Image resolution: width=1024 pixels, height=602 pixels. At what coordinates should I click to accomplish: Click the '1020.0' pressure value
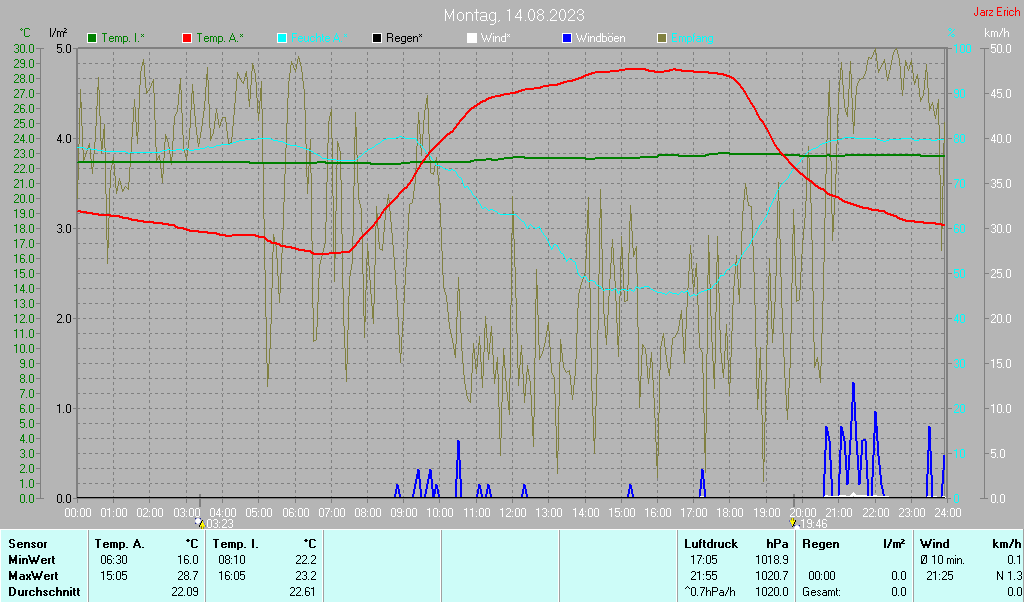click(771, 592)
